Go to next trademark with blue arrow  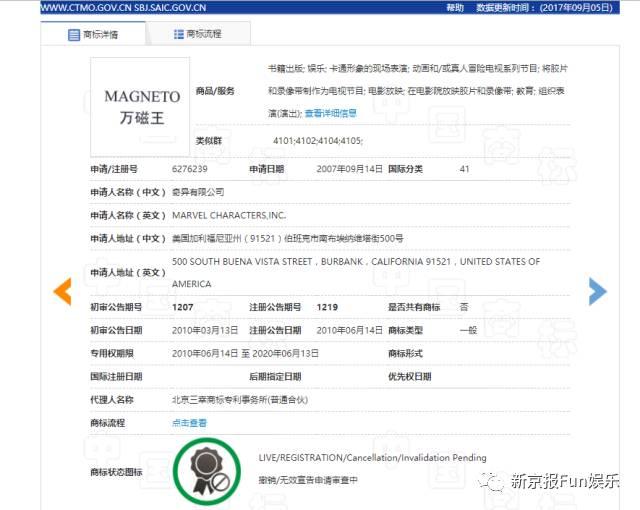coord(598,291)
